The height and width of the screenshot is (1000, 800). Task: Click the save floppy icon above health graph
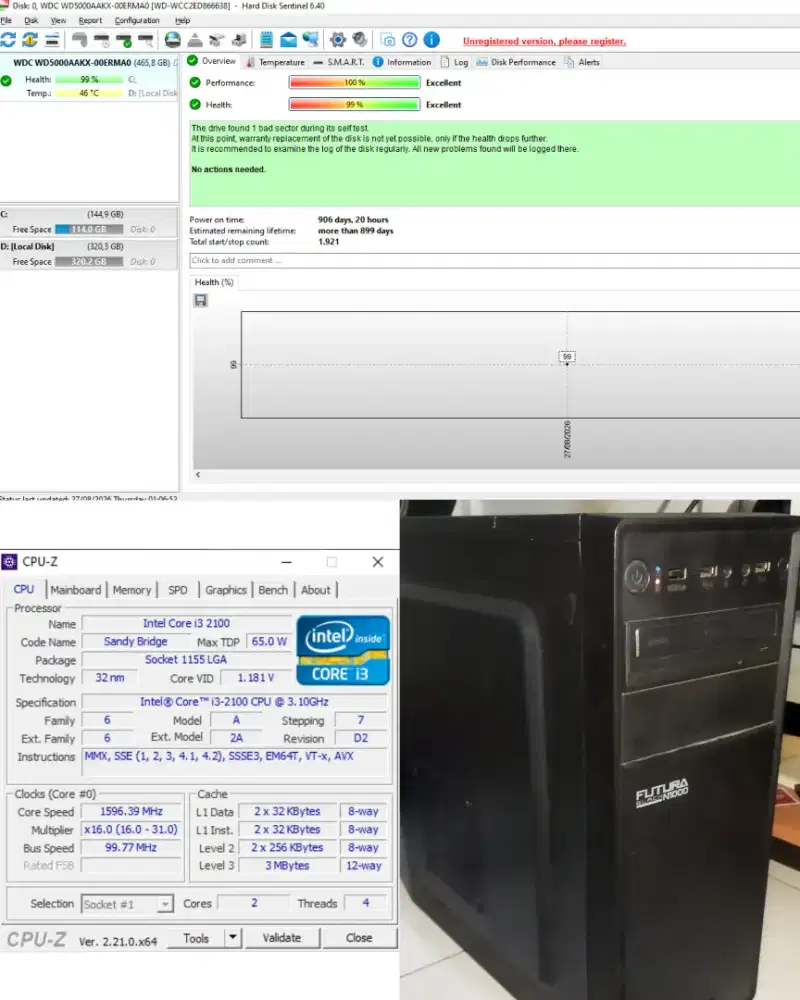point(201,300)
